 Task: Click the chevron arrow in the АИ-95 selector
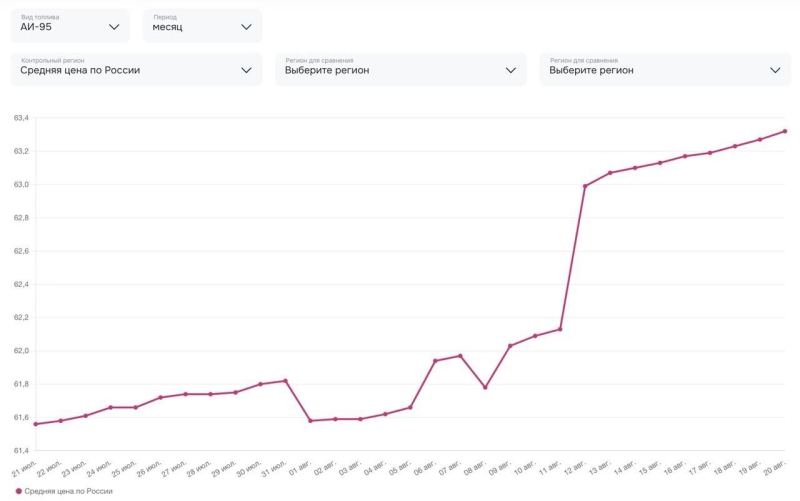(x=114, y=27)
